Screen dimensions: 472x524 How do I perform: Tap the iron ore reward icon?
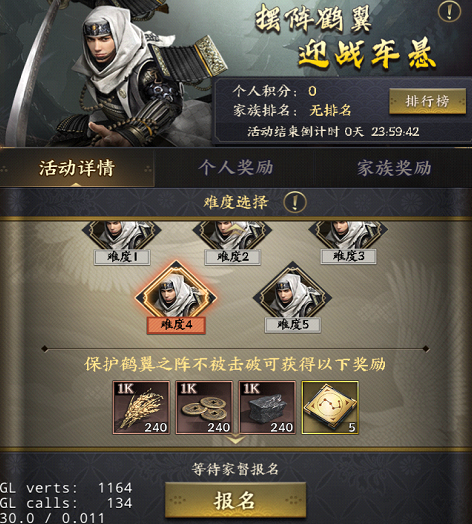click(267, 407)
